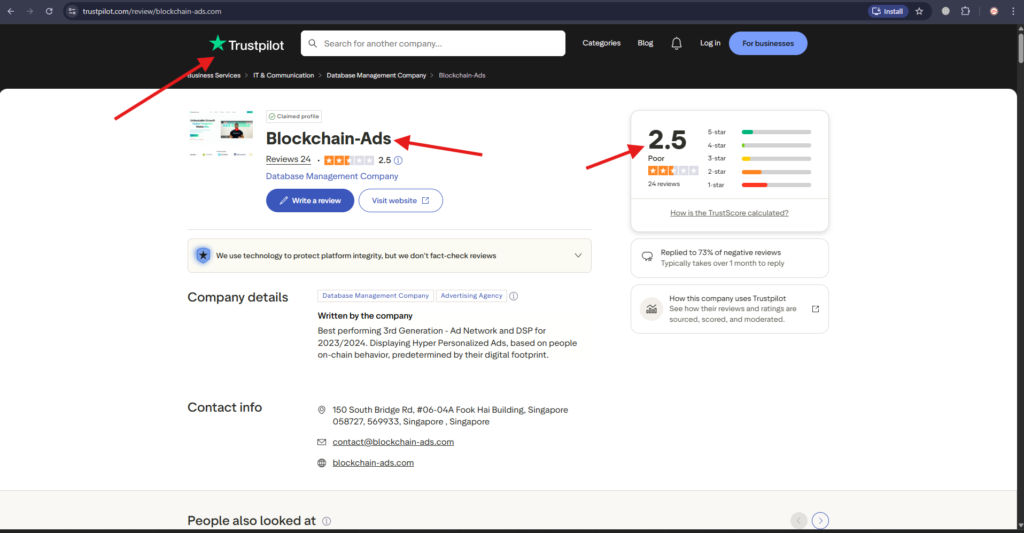Bookmark this page with the star icon
The width and height of the screenshot is (1024, 533).
pyautogui.click(x=919, y=11)
